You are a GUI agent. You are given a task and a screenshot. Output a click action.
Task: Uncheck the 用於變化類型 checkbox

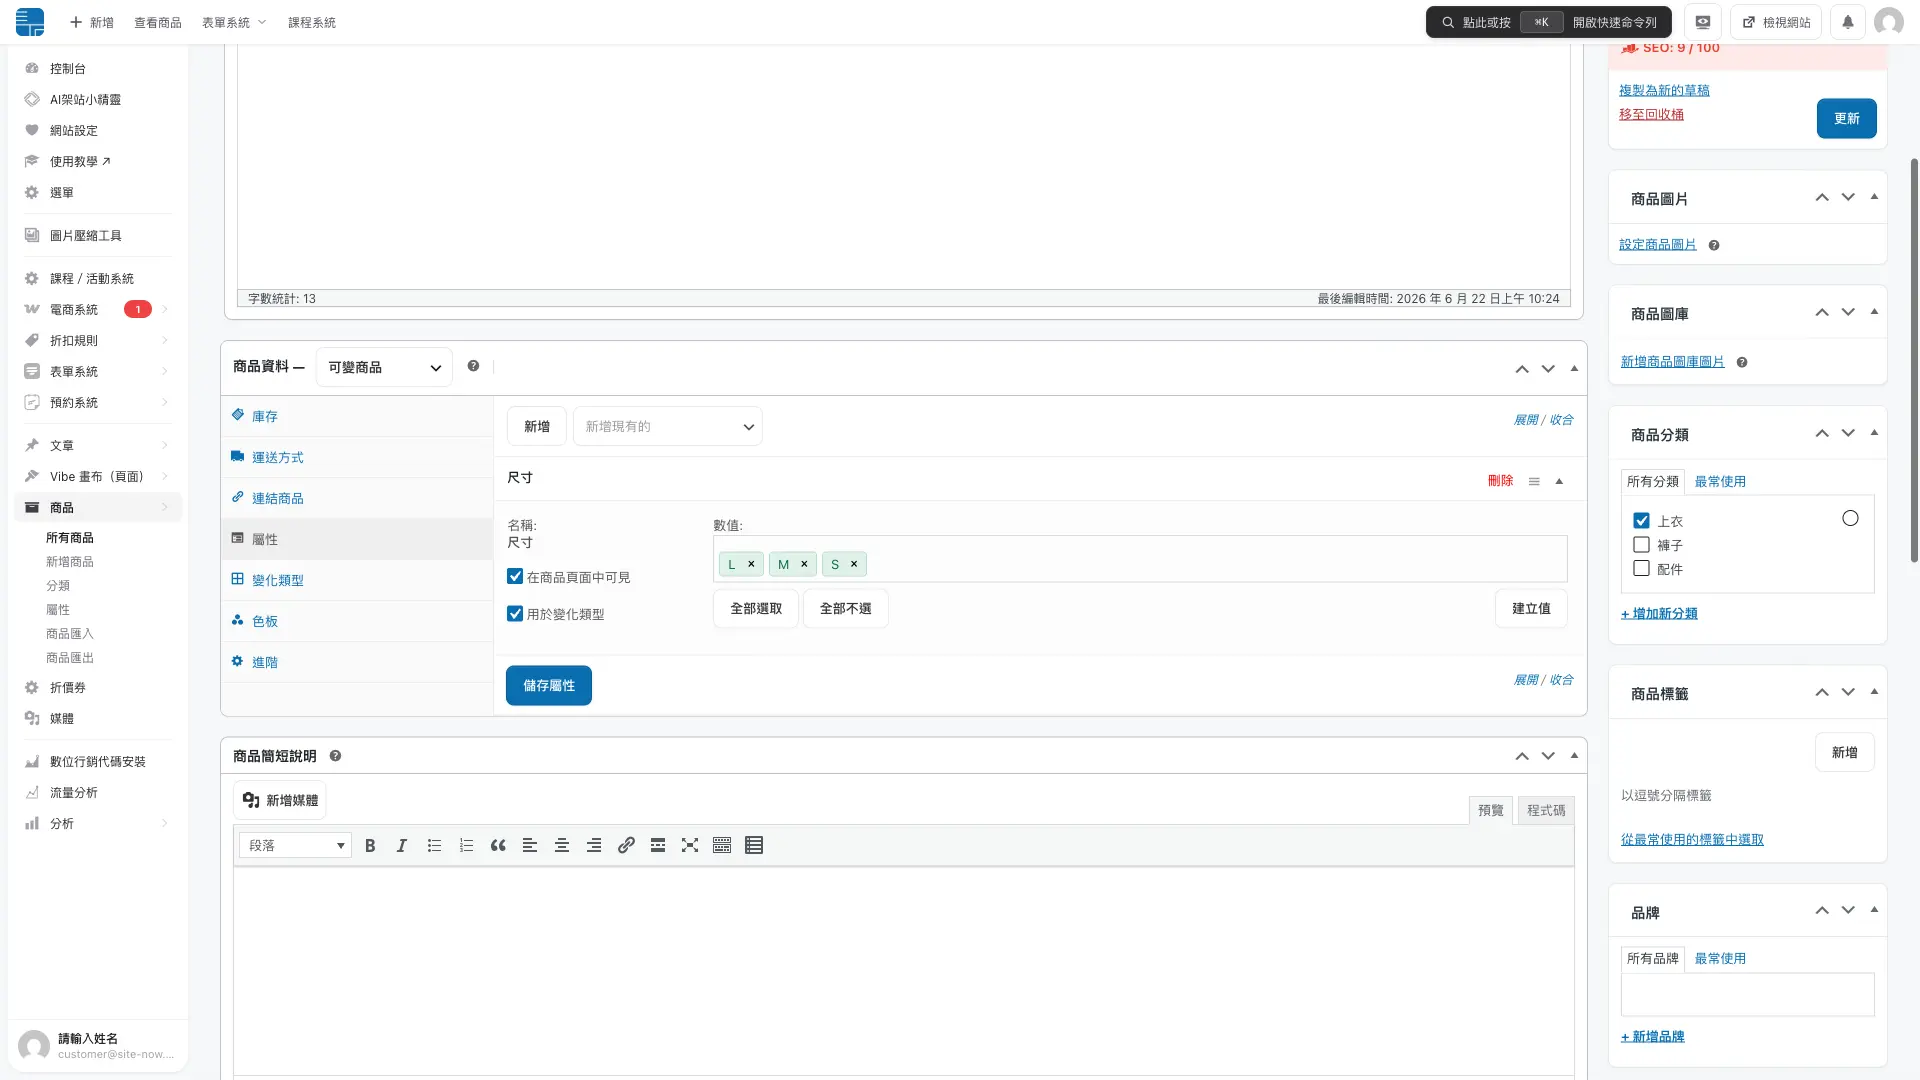coord(515,614)
